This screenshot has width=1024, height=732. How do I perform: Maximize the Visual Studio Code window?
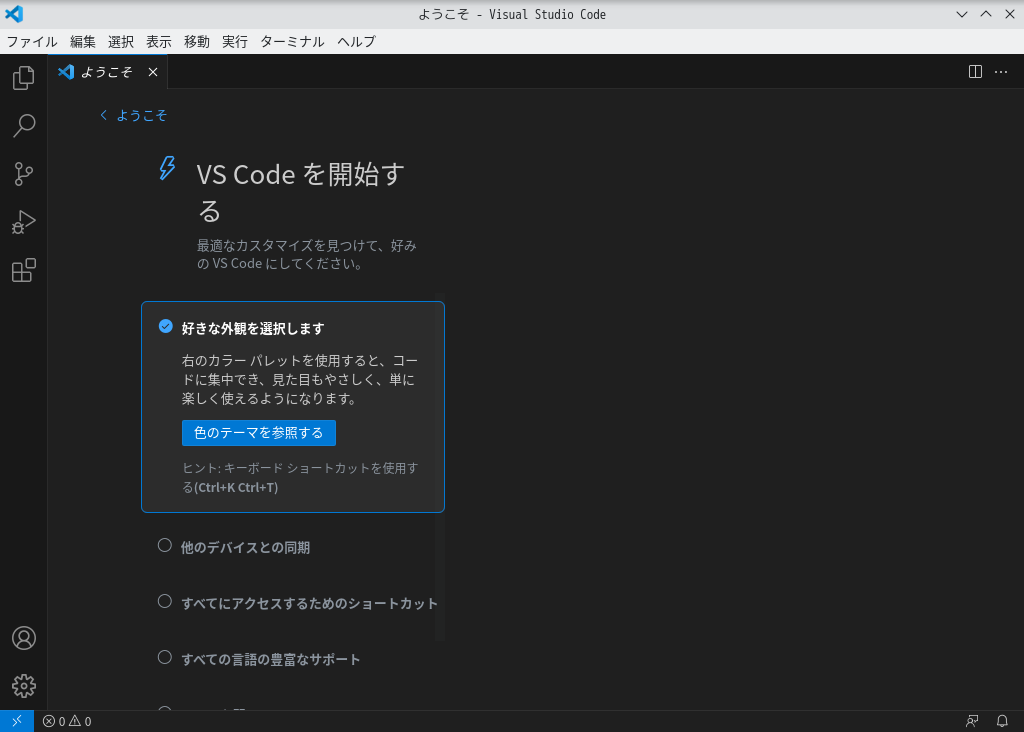pos(985,14)
